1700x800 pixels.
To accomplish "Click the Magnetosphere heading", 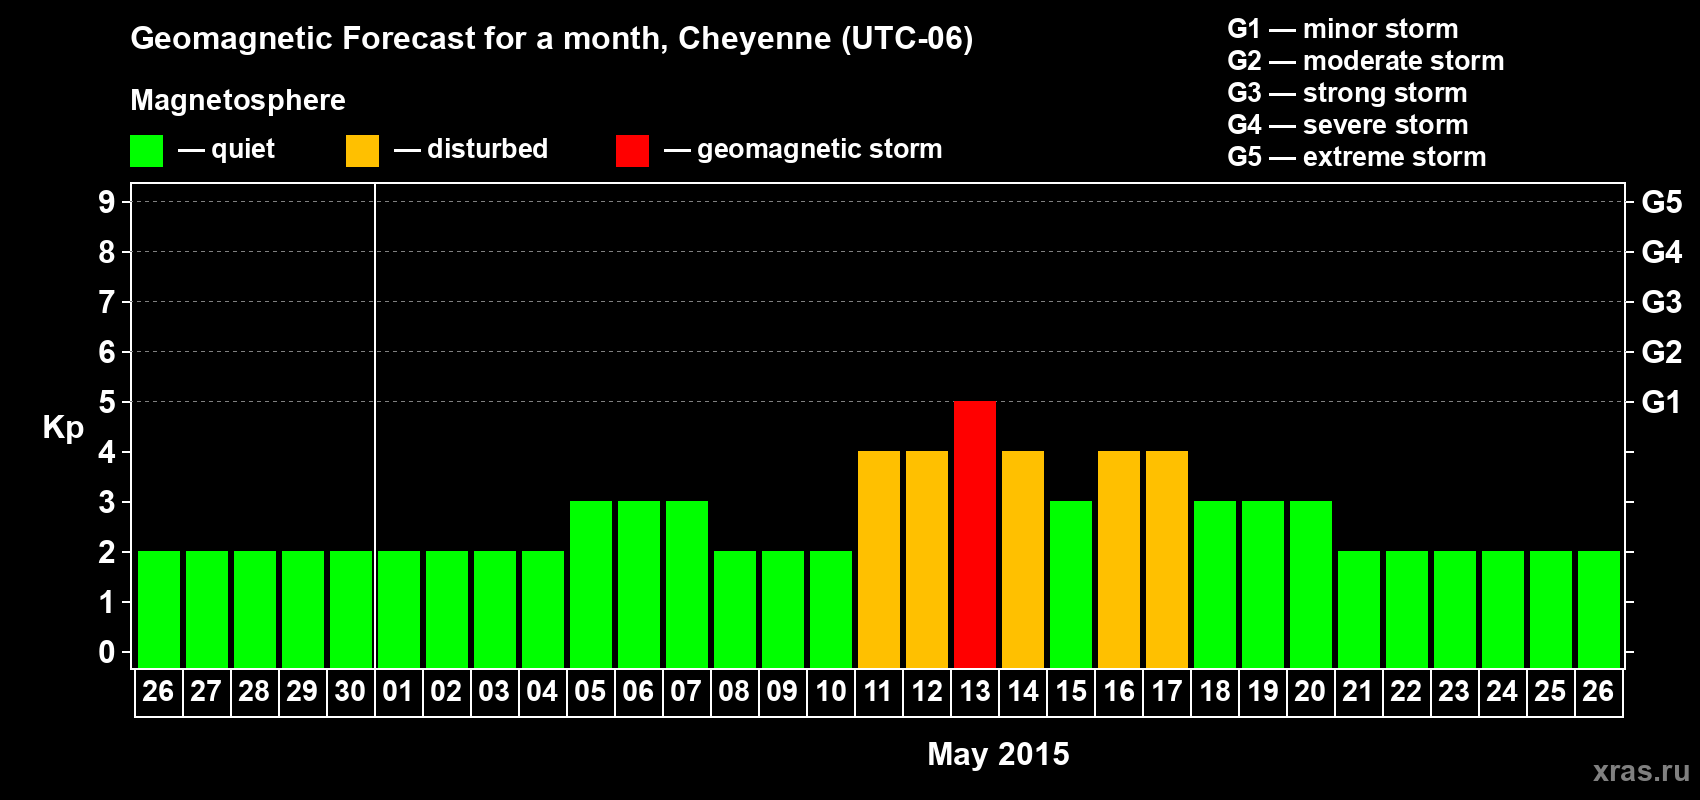I will point(238,101).
